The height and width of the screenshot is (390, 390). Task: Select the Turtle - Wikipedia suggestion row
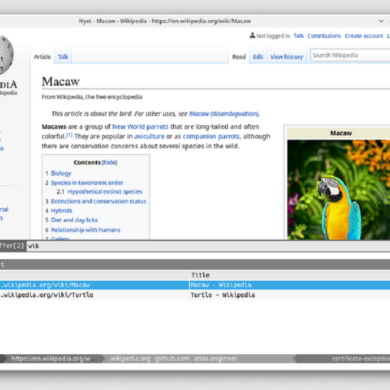[x=195, y=295]
